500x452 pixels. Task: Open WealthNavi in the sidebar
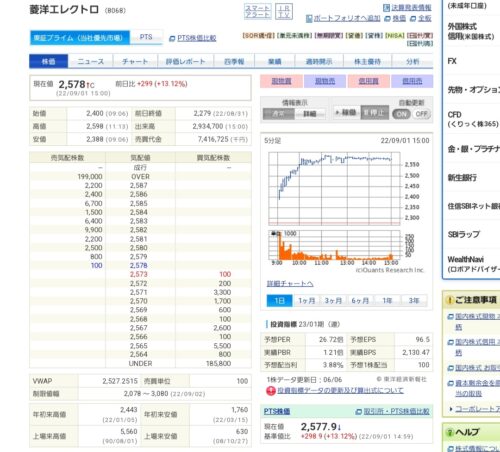point(473,264)
